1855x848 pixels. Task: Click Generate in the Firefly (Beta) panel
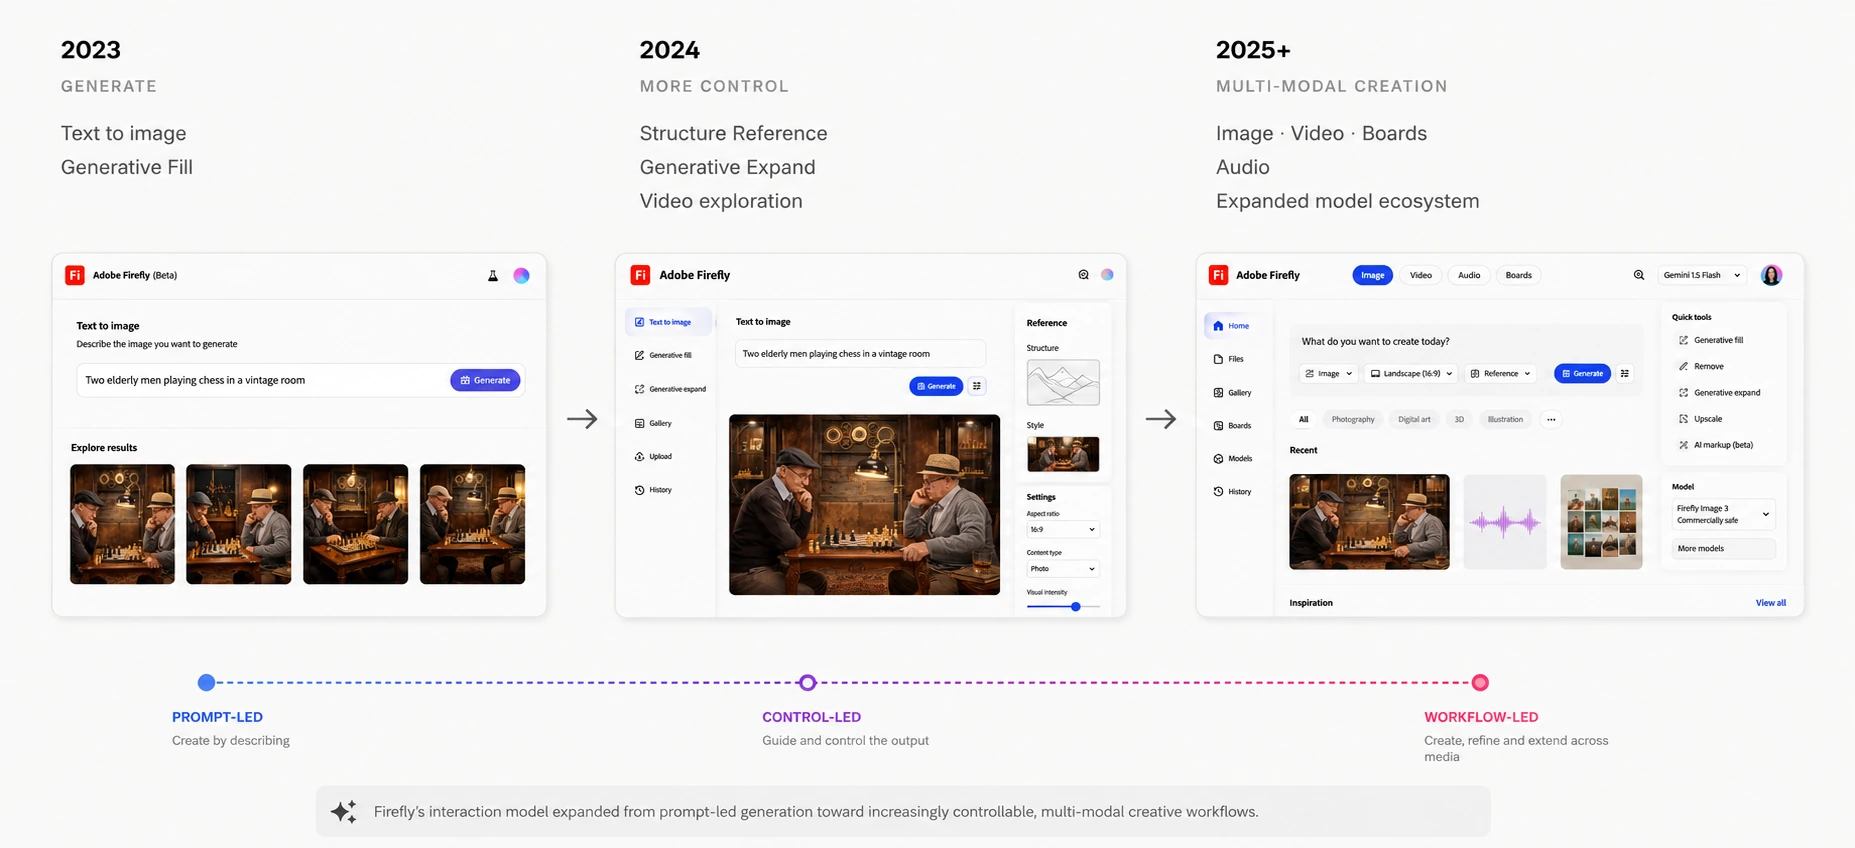(485, 380)
